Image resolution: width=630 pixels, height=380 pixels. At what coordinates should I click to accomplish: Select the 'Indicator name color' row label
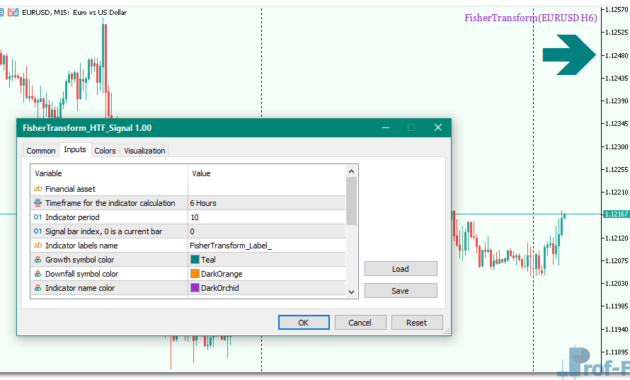pos(80,288)
